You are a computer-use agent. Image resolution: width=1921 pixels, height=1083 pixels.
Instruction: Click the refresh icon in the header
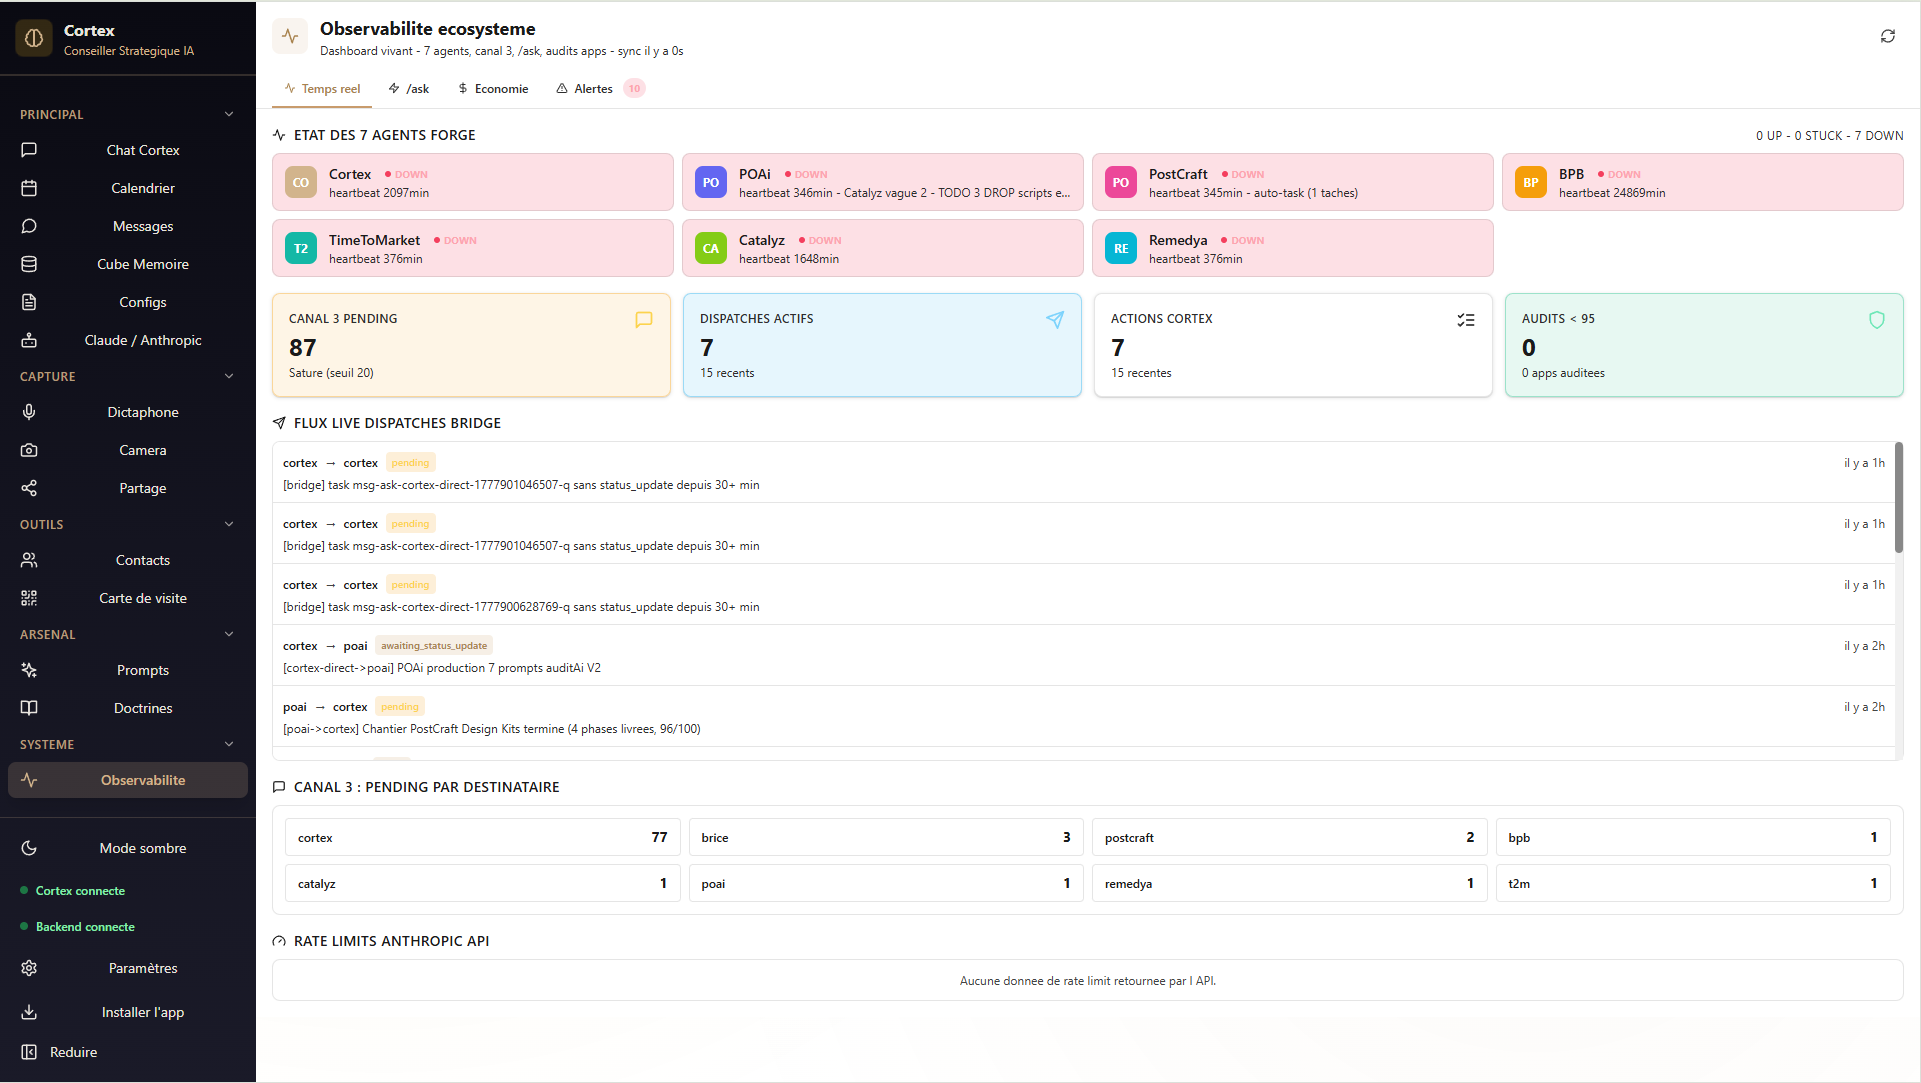[x=1887, y=36]
